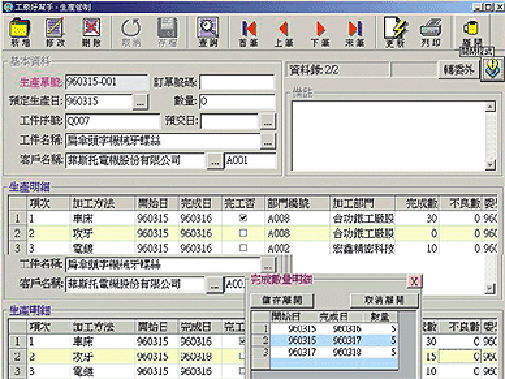The width and height of the screenshot is (505, 379).
Task: Toggle the 完工否 checkbox for the 車床 row
Action: coord(243,218)
